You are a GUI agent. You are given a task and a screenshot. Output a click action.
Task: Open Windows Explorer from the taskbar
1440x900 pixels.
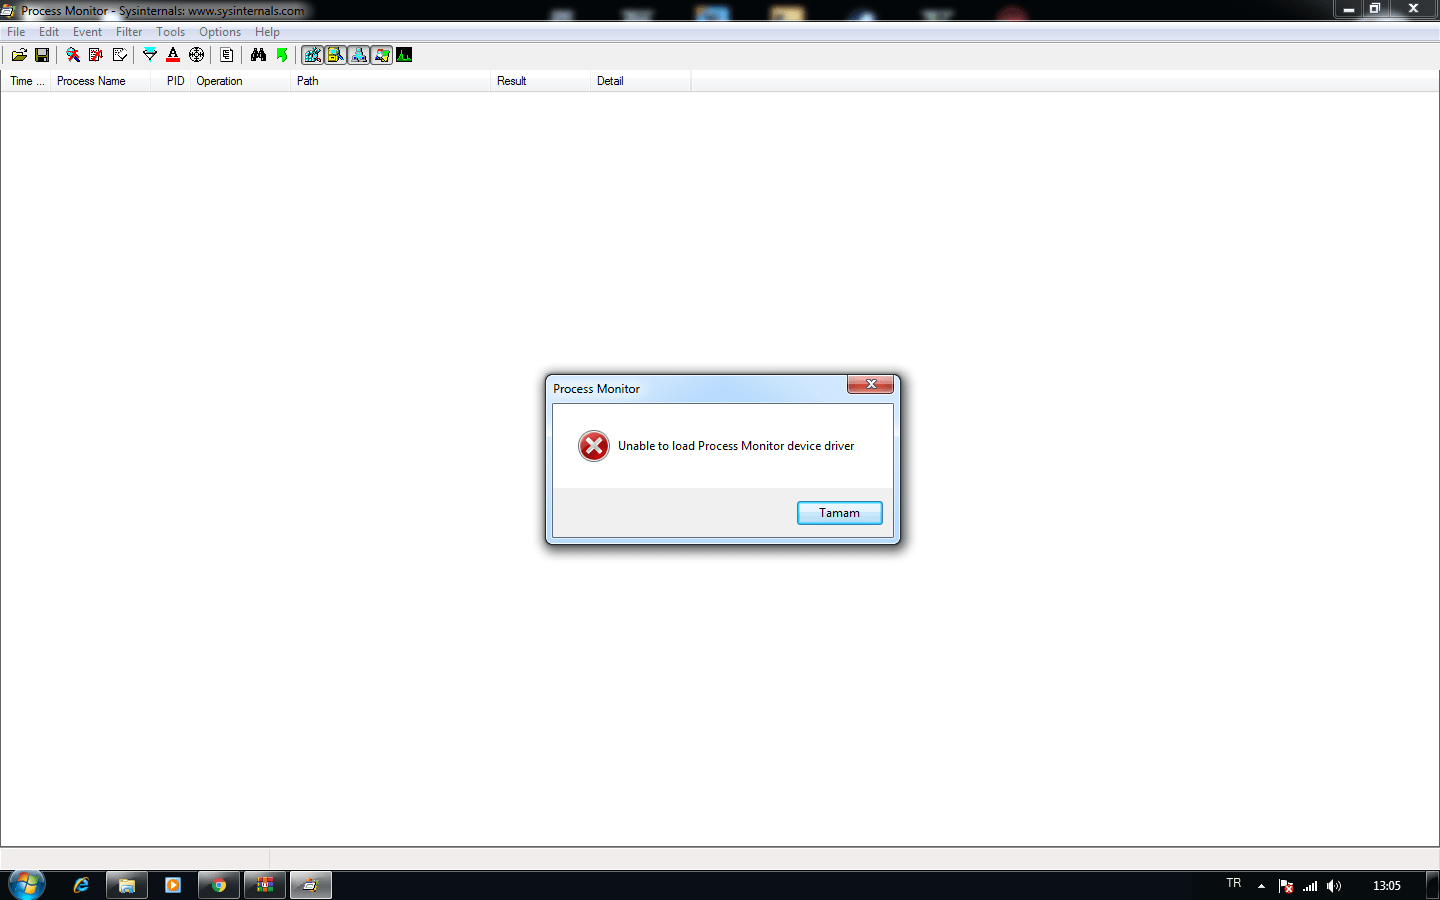tap(127, 885)
